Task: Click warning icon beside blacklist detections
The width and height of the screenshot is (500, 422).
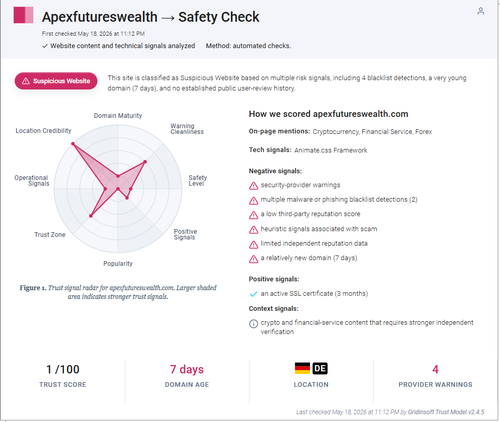Action: 253,200
